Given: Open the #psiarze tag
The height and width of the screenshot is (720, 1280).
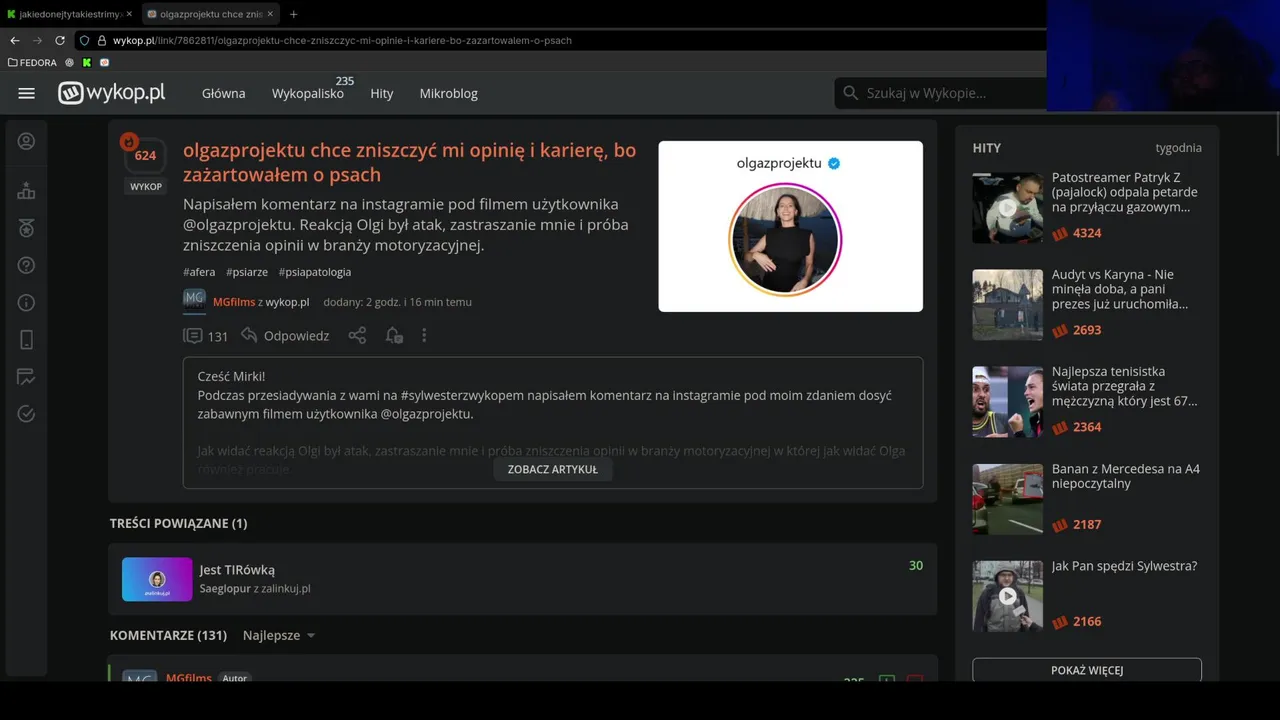Looking at the screenshot, I should [247, 272].
